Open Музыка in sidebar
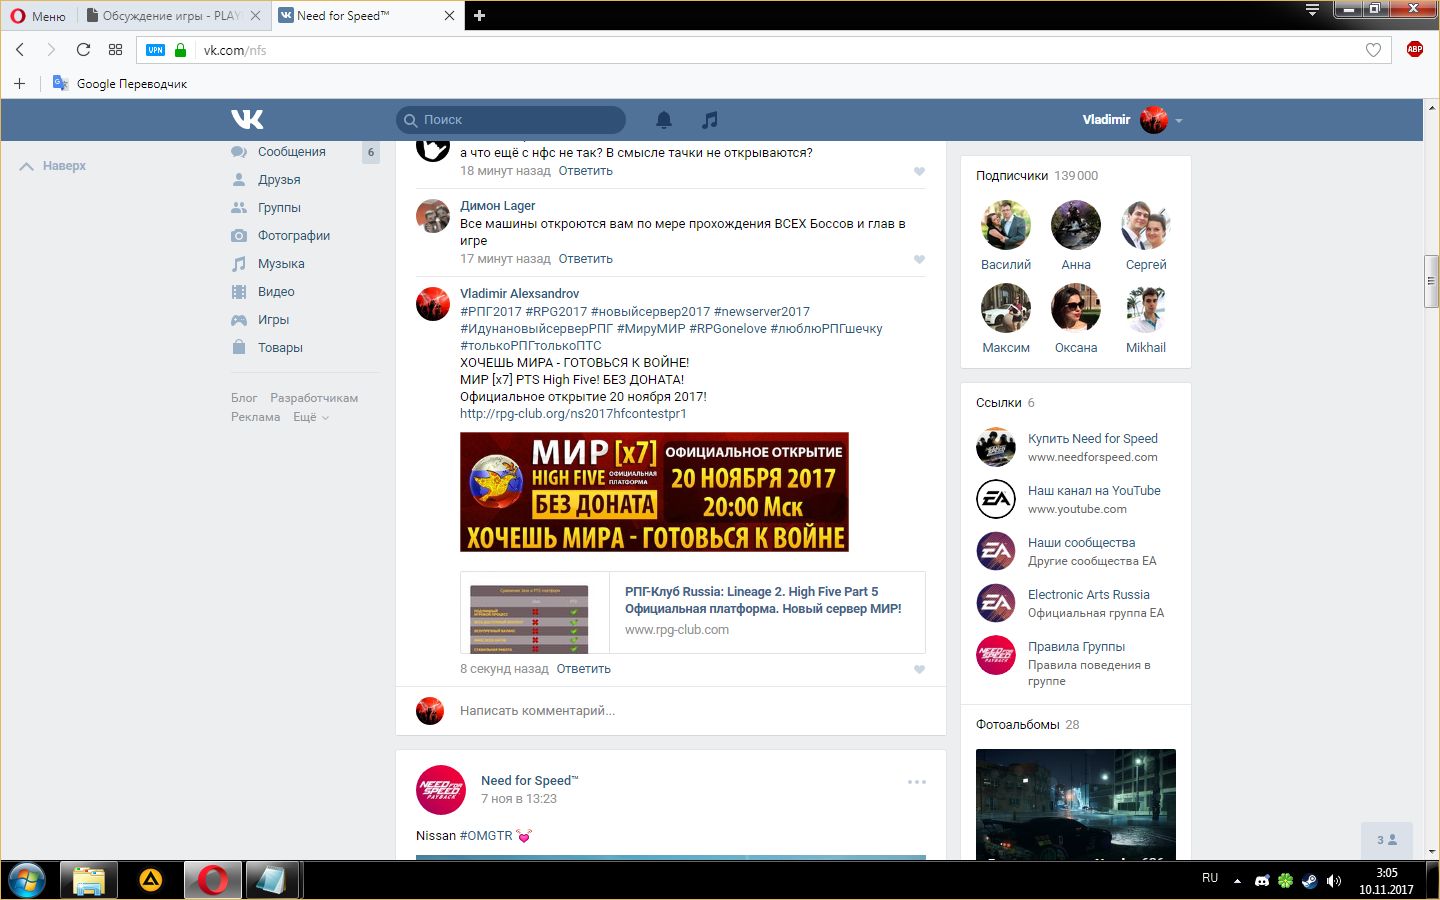1440x900 pixels. click(281, 264)
